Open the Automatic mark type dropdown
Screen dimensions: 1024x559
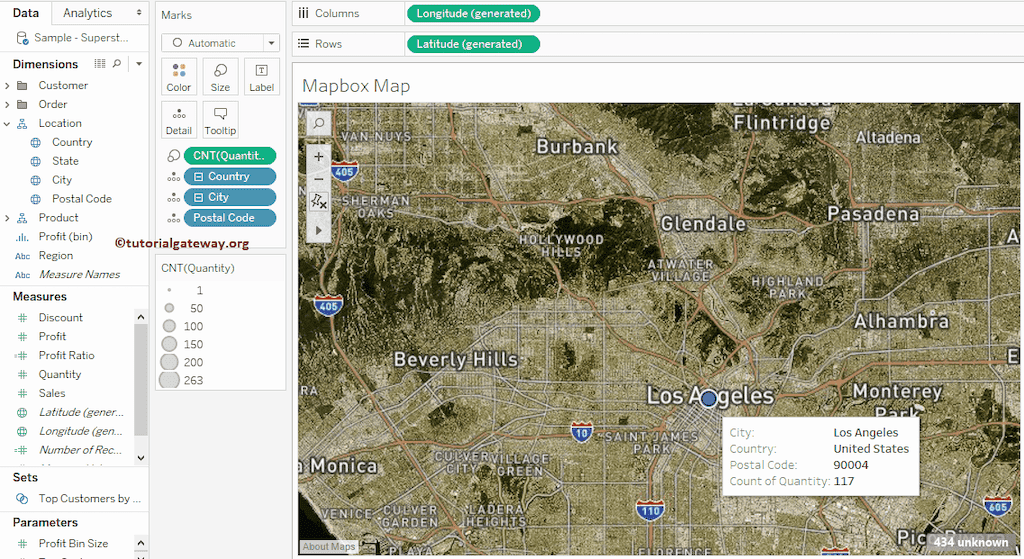tap(220, 43)
